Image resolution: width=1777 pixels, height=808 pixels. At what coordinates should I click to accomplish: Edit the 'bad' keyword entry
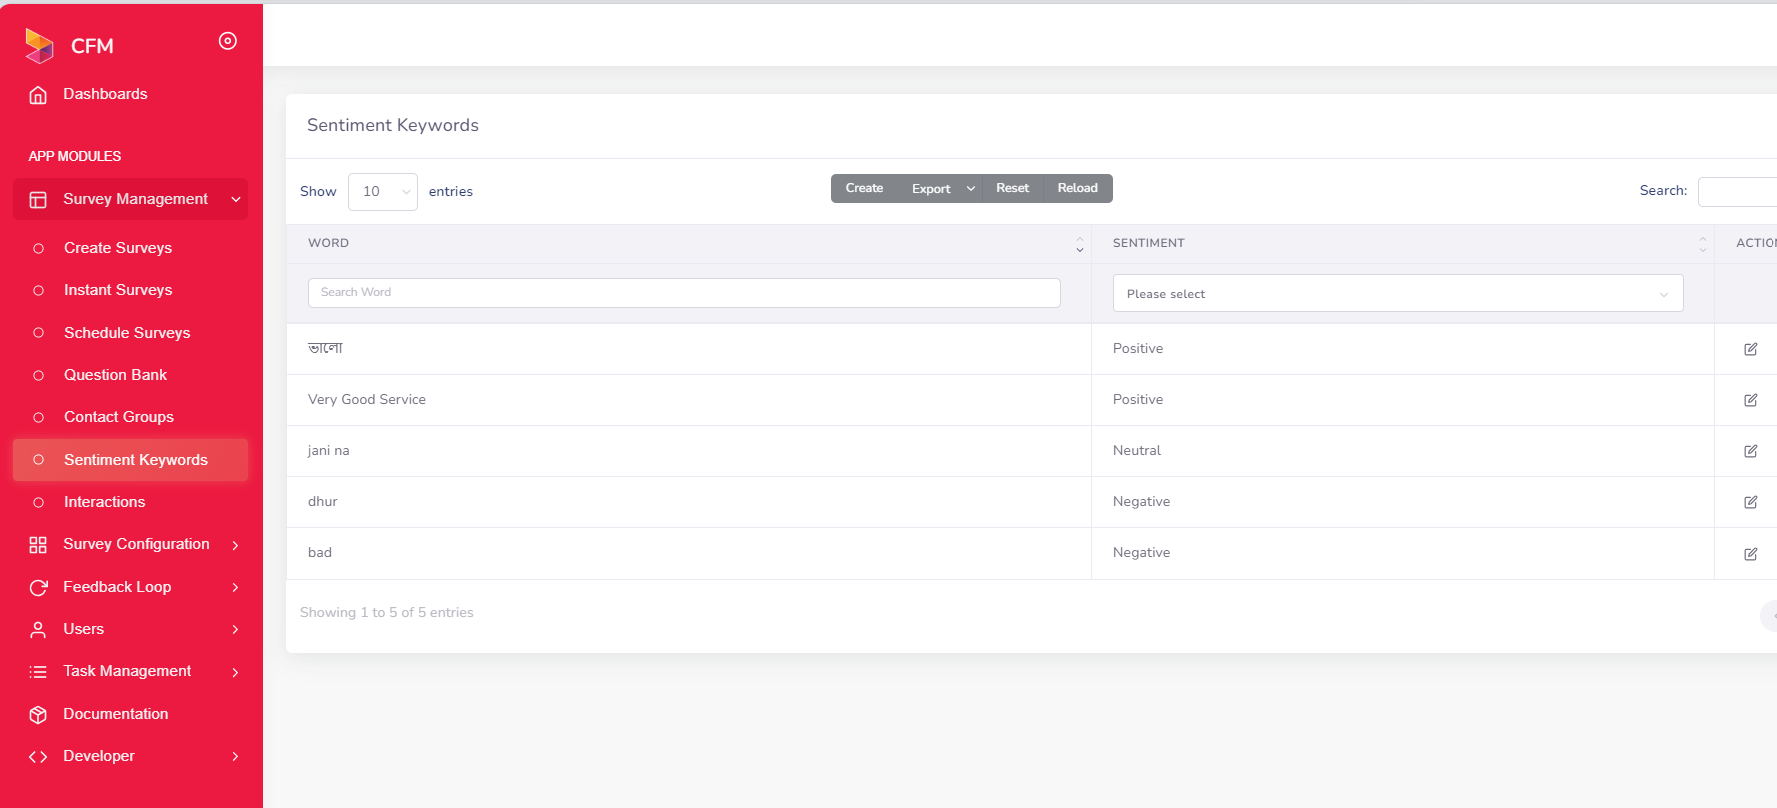[x=1750, y=554]
